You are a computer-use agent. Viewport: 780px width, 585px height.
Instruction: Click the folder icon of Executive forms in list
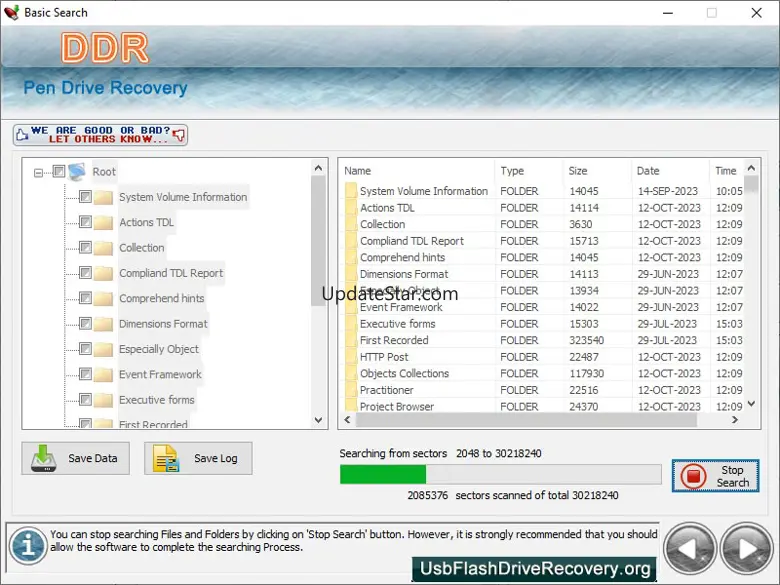(x=351, y=324)
